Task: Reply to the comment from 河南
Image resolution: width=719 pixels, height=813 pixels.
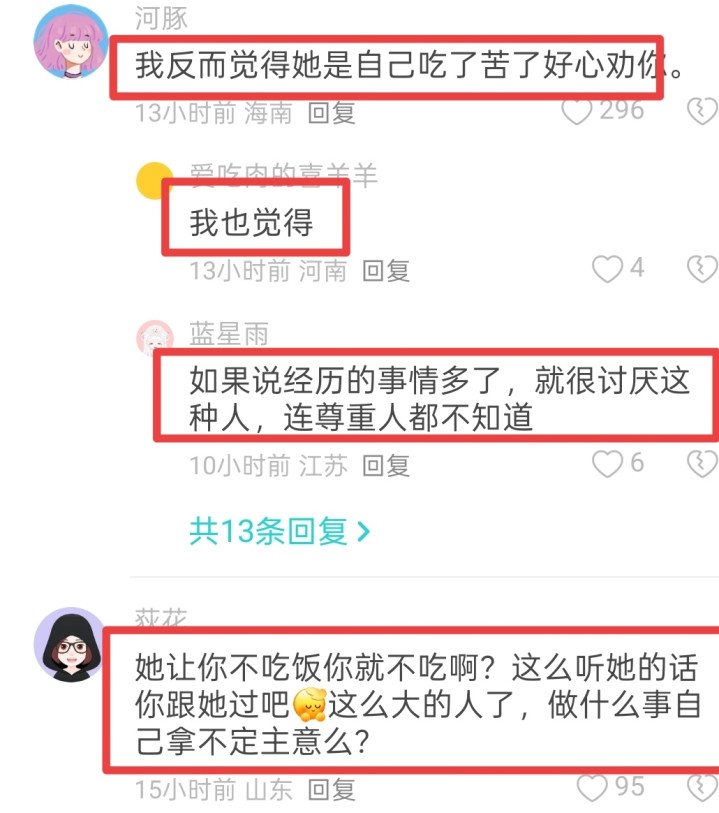Action: pyautogui.click(x=386, y=271)
